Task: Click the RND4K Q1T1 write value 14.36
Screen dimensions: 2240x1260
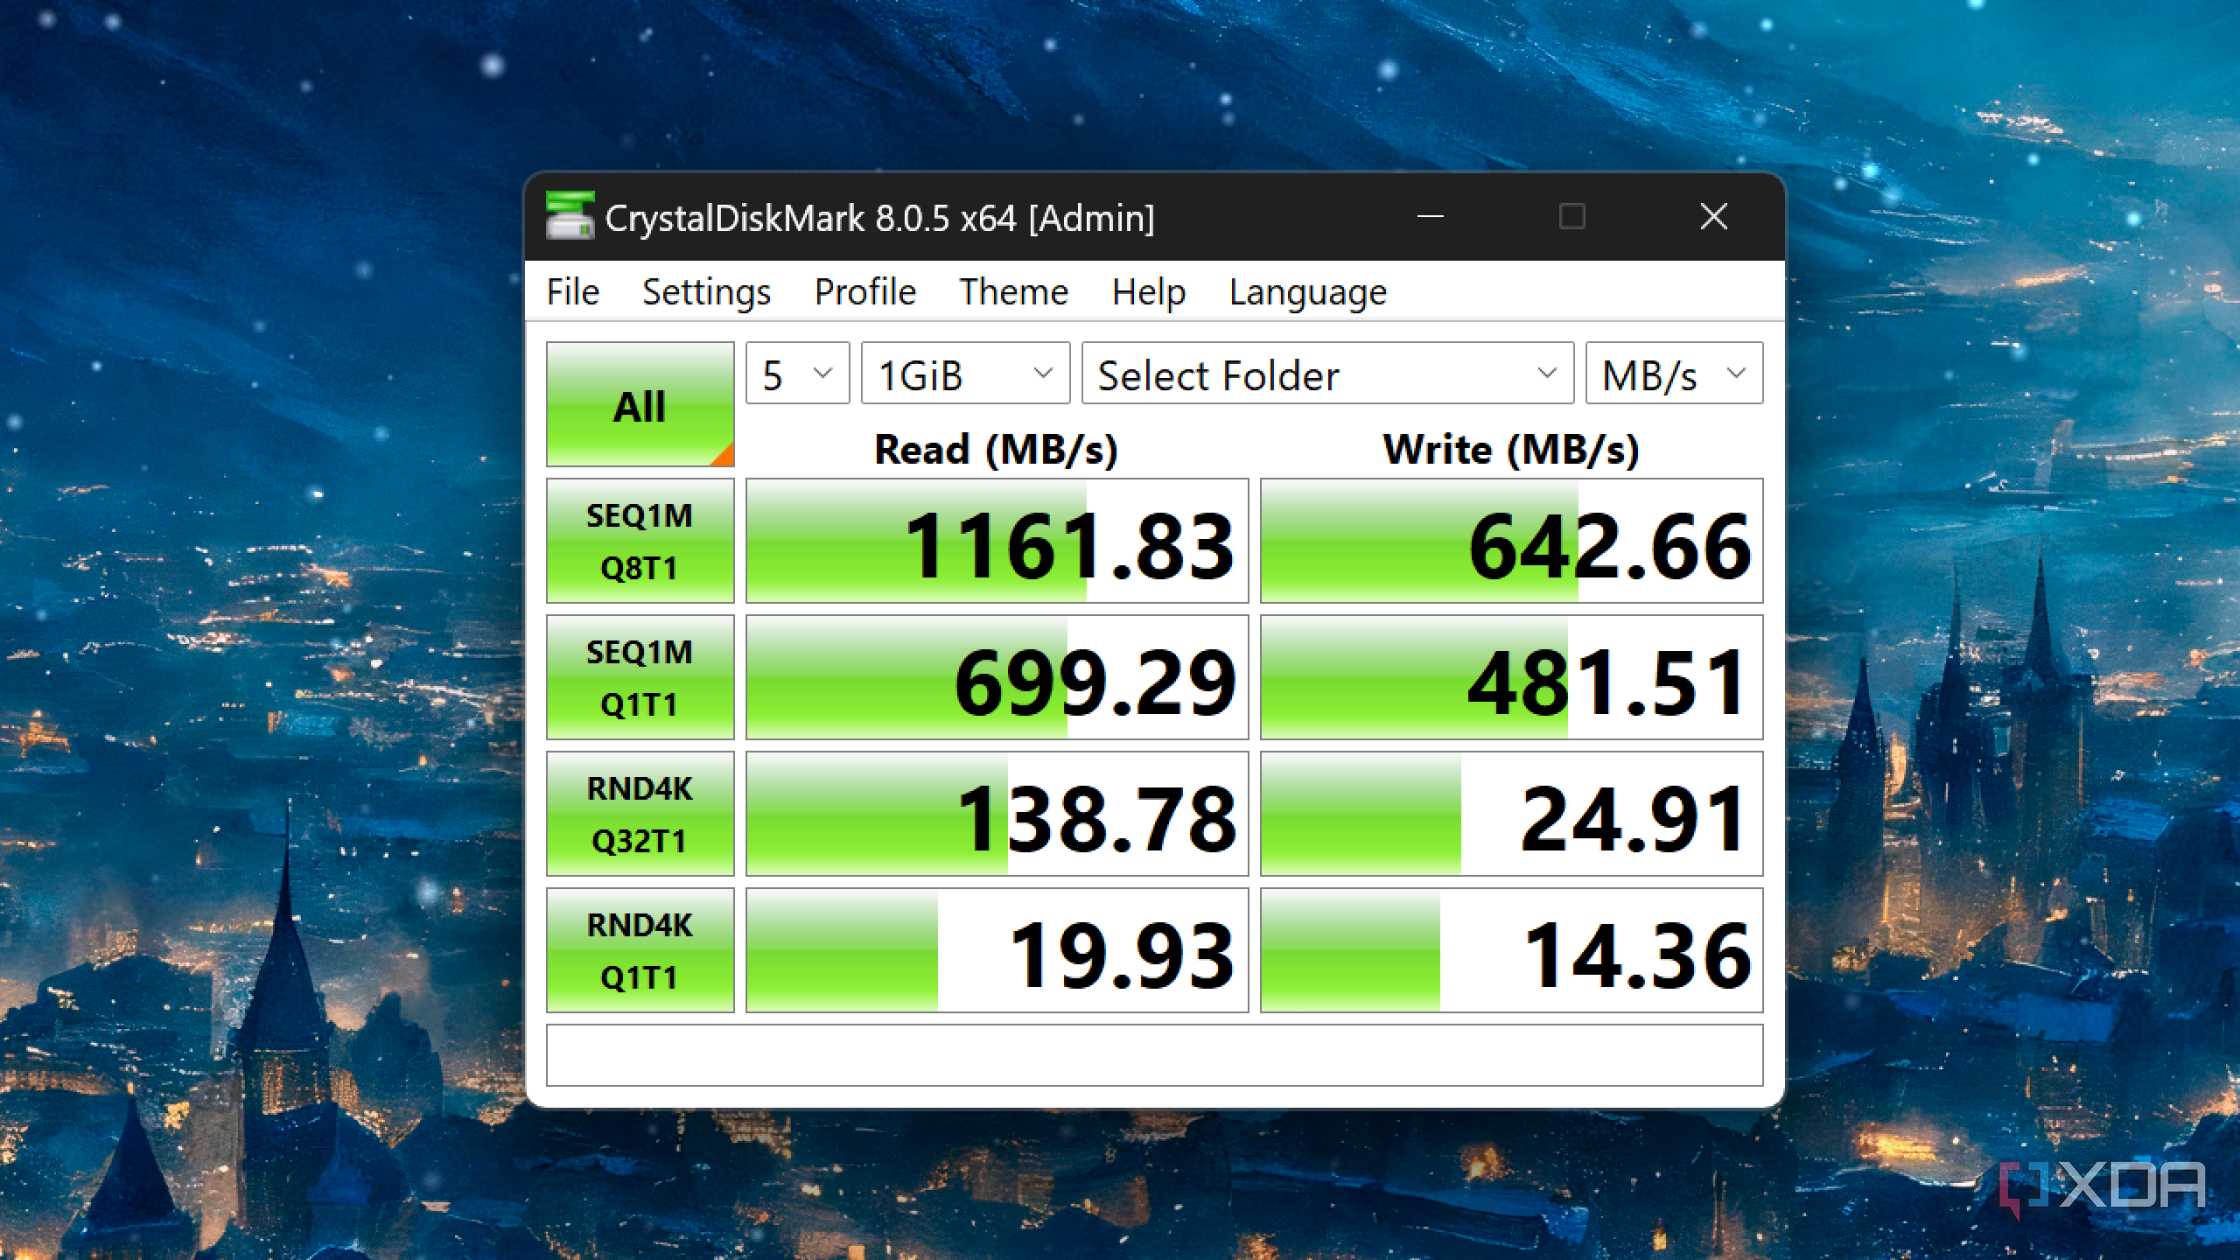Action: 1511,950
